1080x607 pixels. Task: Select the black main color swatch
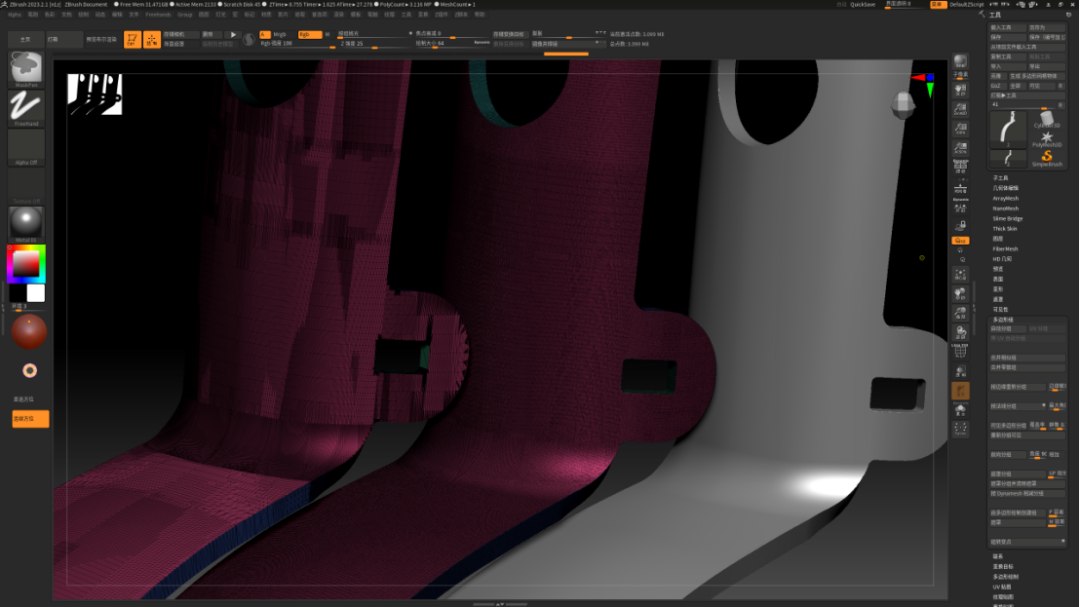tap(18, 294)
